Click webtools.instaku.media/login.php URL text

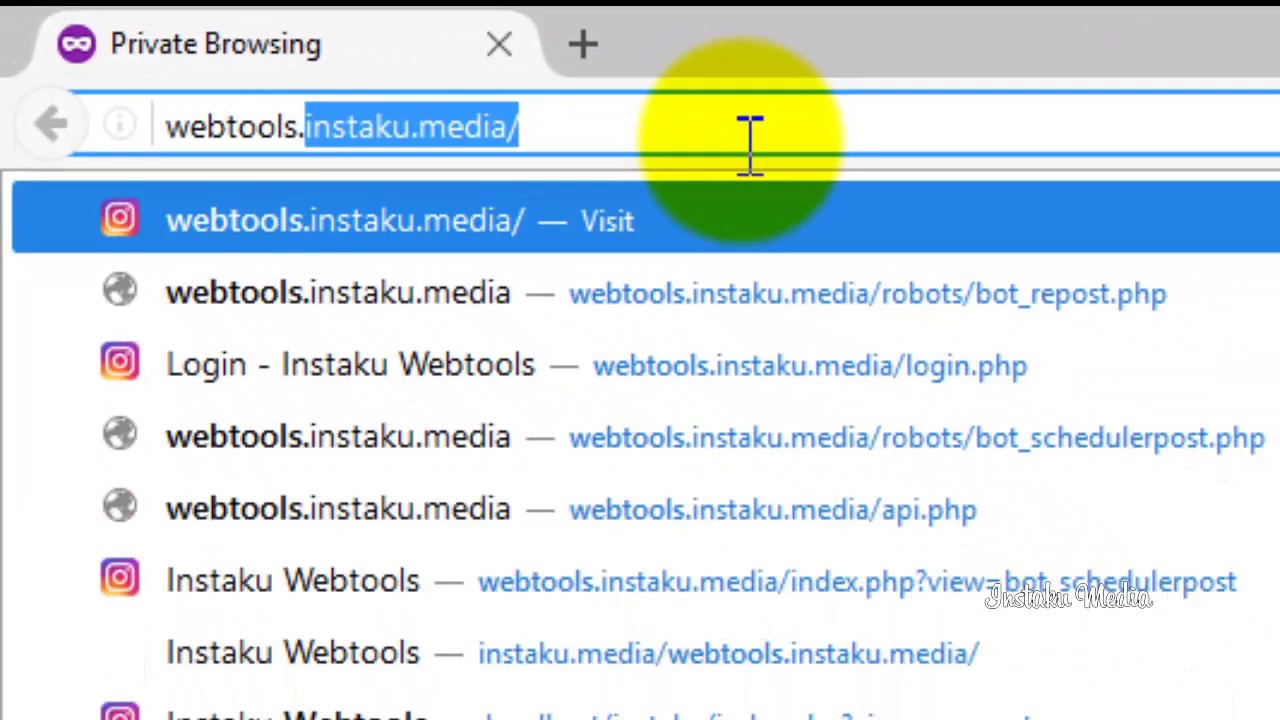[810, 366]
